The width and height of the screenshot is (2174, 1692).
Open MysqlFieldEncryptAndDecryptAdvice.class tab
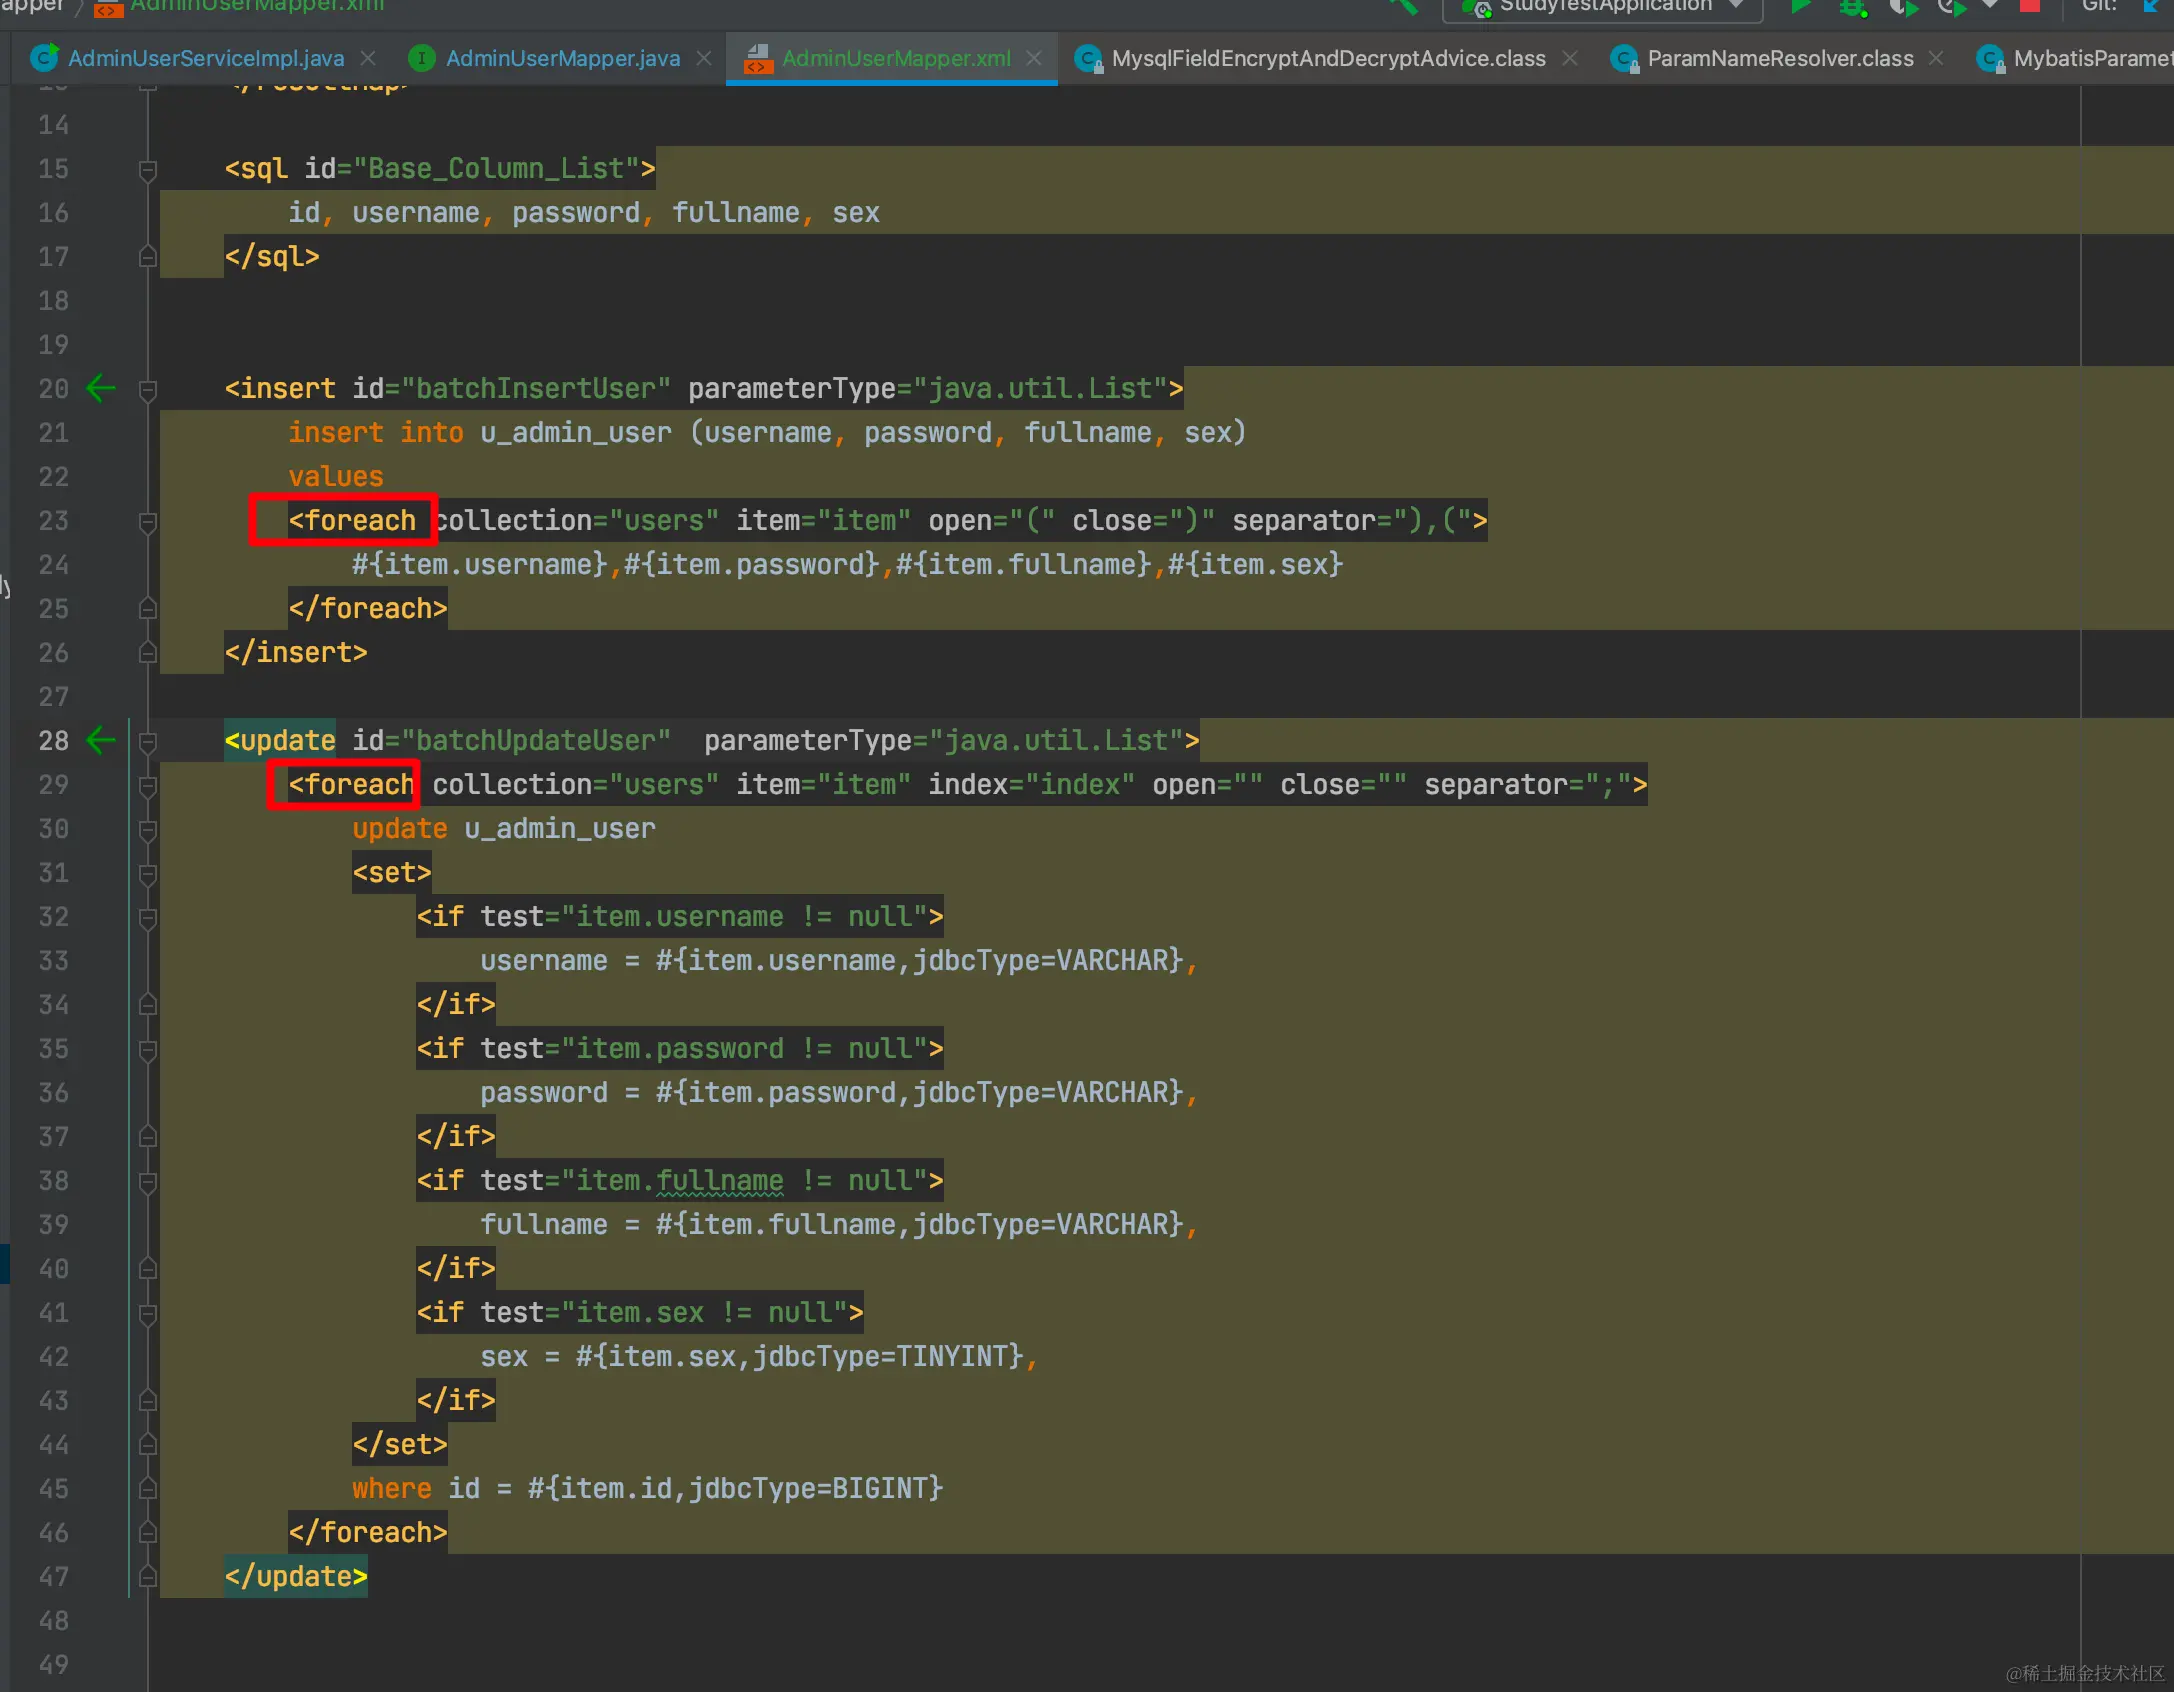click(x=1328, y=58)
